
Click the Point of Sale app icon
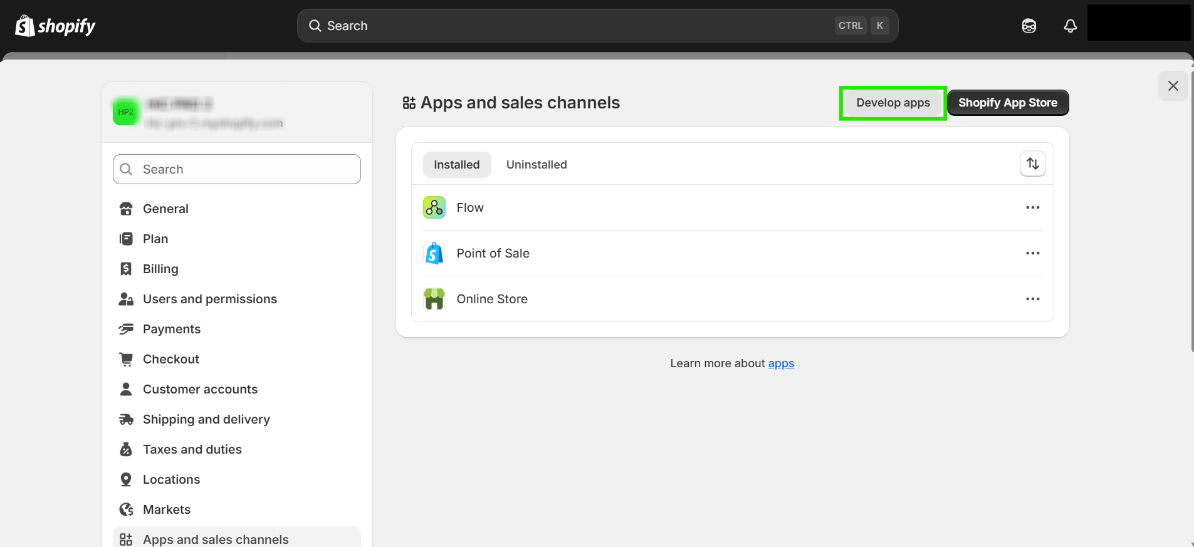[434, 254]
